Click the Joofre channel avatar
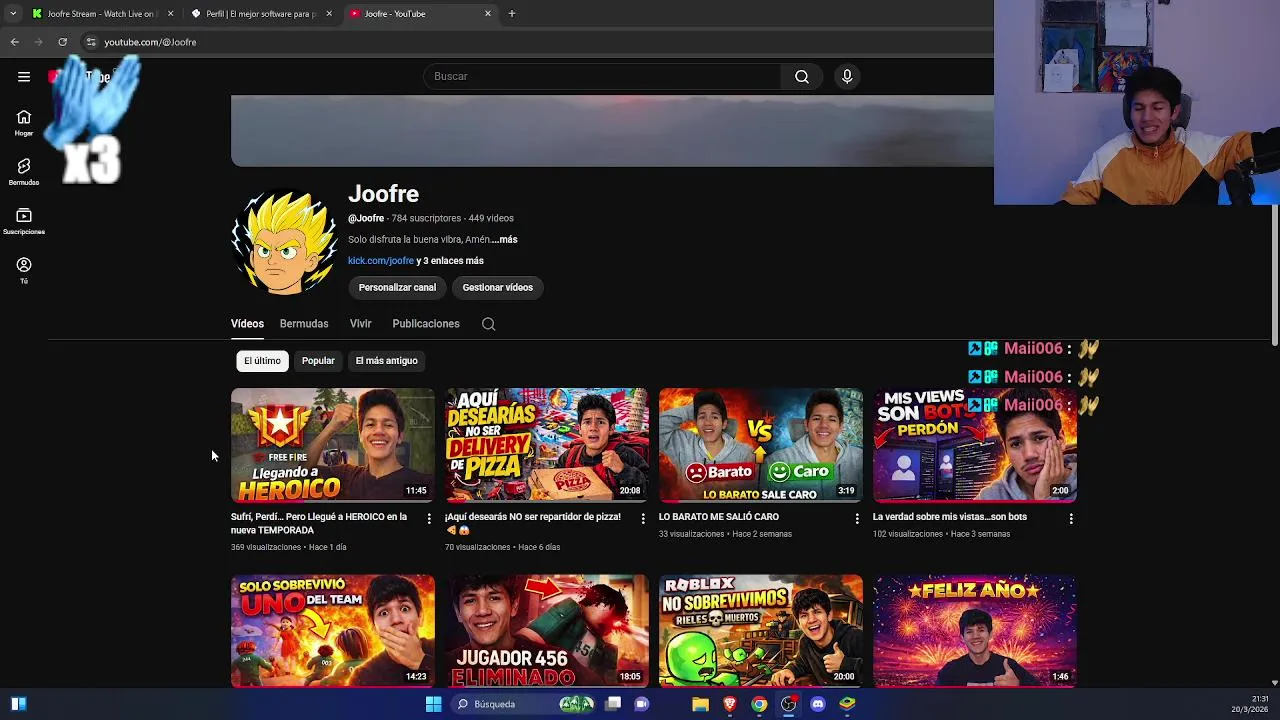Screen dimensions: 1280x720 [285, 243]
